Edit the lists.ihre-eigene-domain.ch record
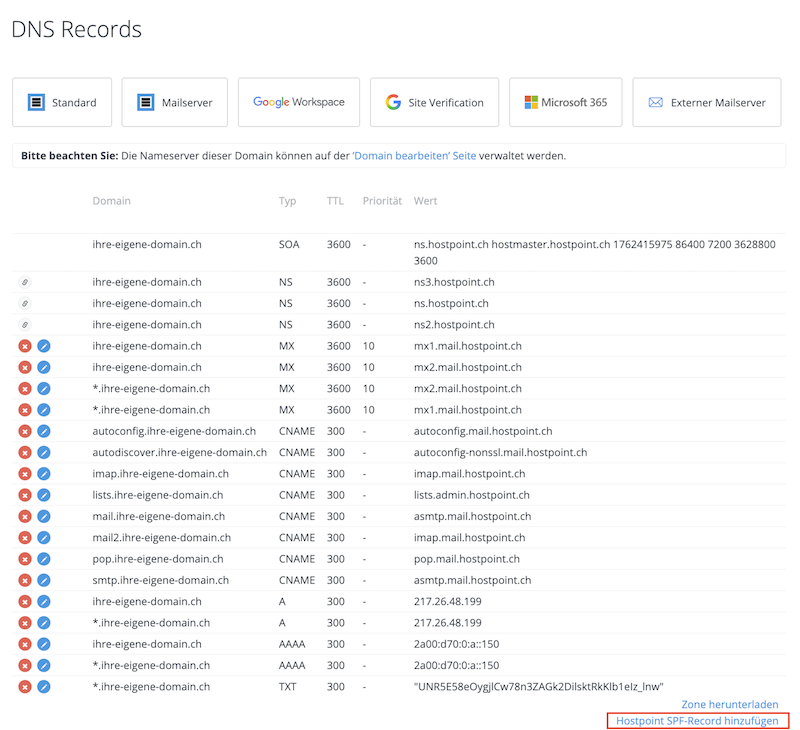Viewport: 800px width, 730px height. click(44, 495)
